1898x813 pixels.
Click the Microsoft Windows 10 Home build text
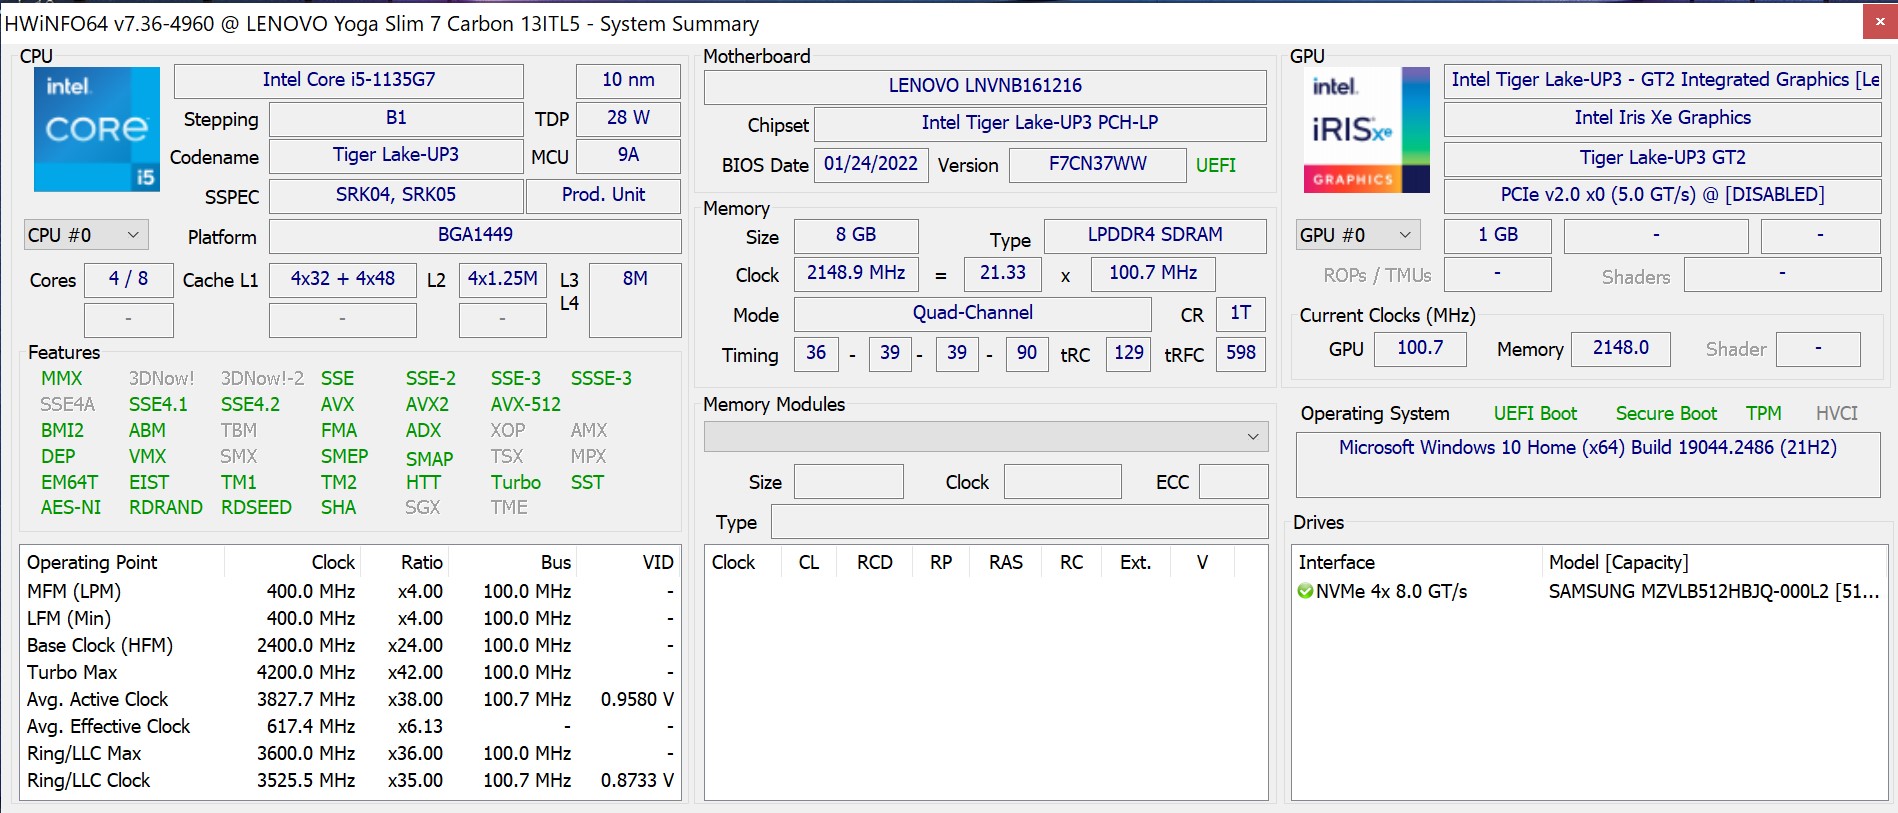coord(1588,448)
